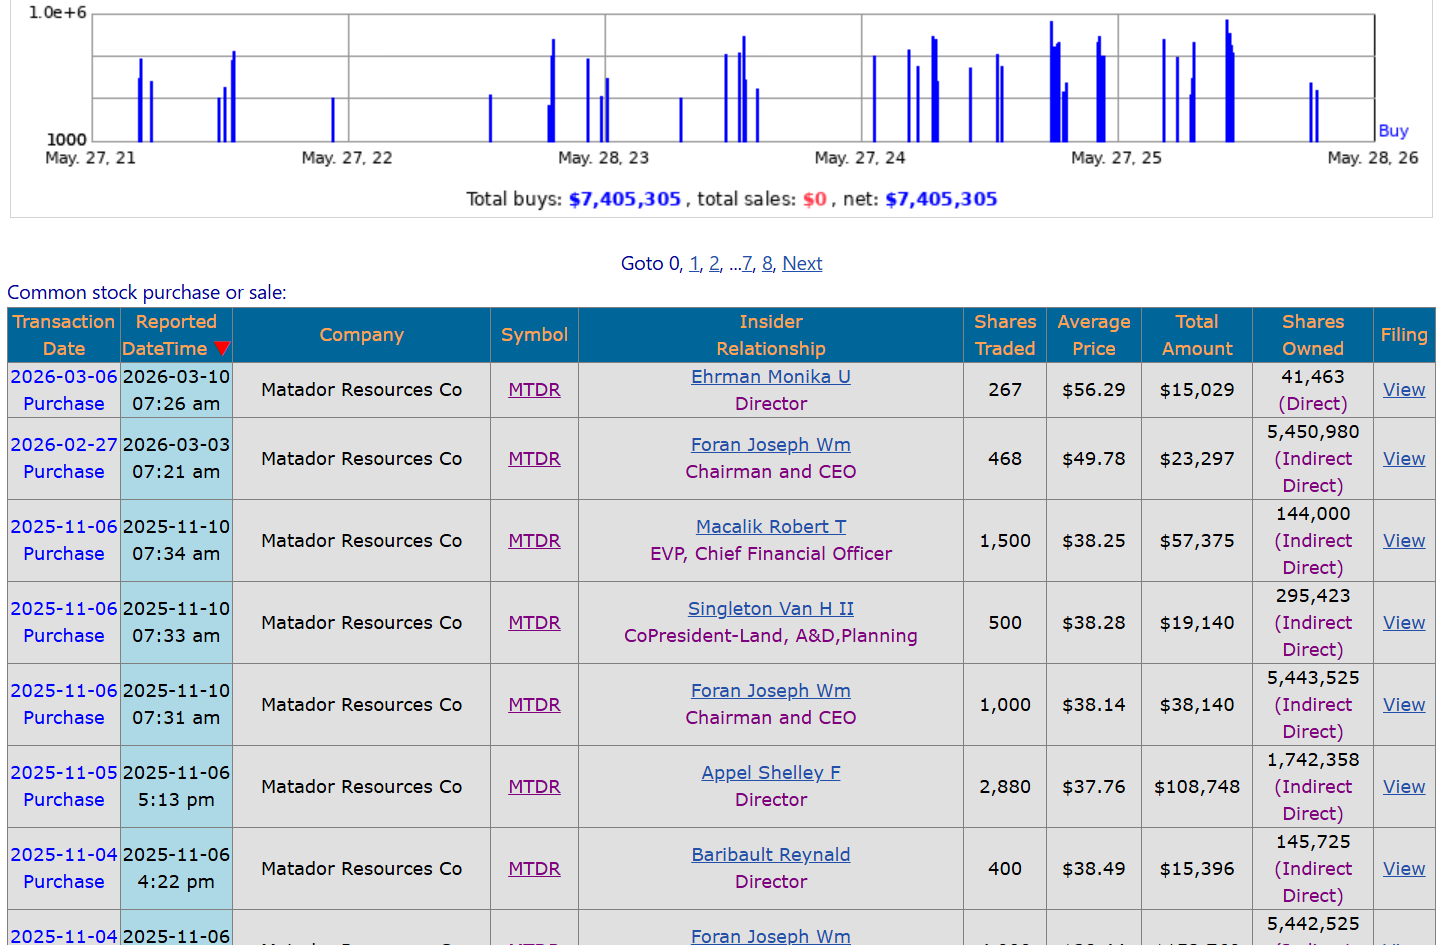Select the 1,742,358 shares owned value
Image resolution: width=1447 pixels, height=945 pixels.
(x=1313, y=759)
